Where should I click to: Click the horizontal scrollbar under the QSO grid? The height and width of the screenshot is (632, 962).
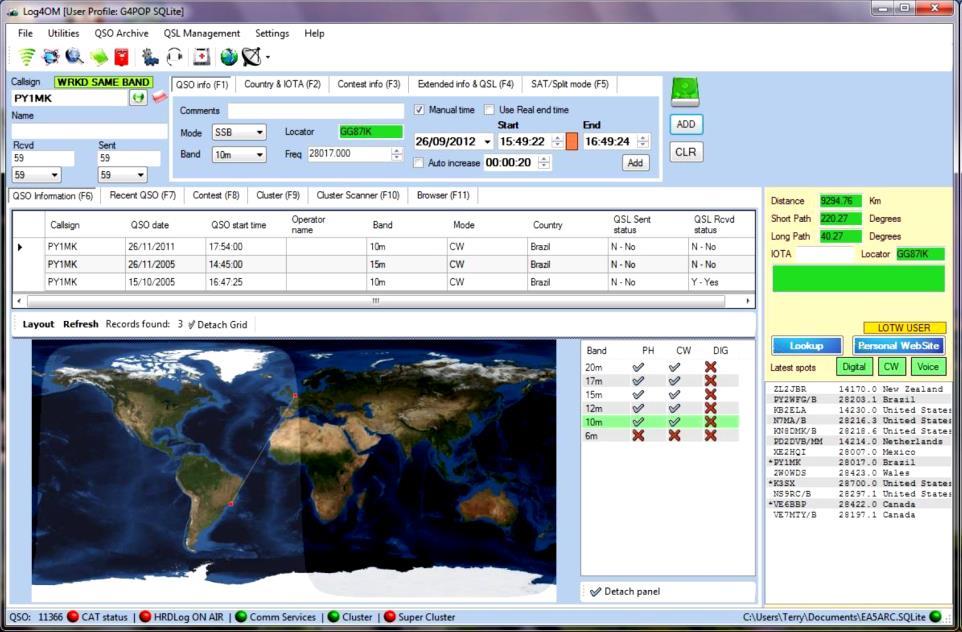[375, 301]
